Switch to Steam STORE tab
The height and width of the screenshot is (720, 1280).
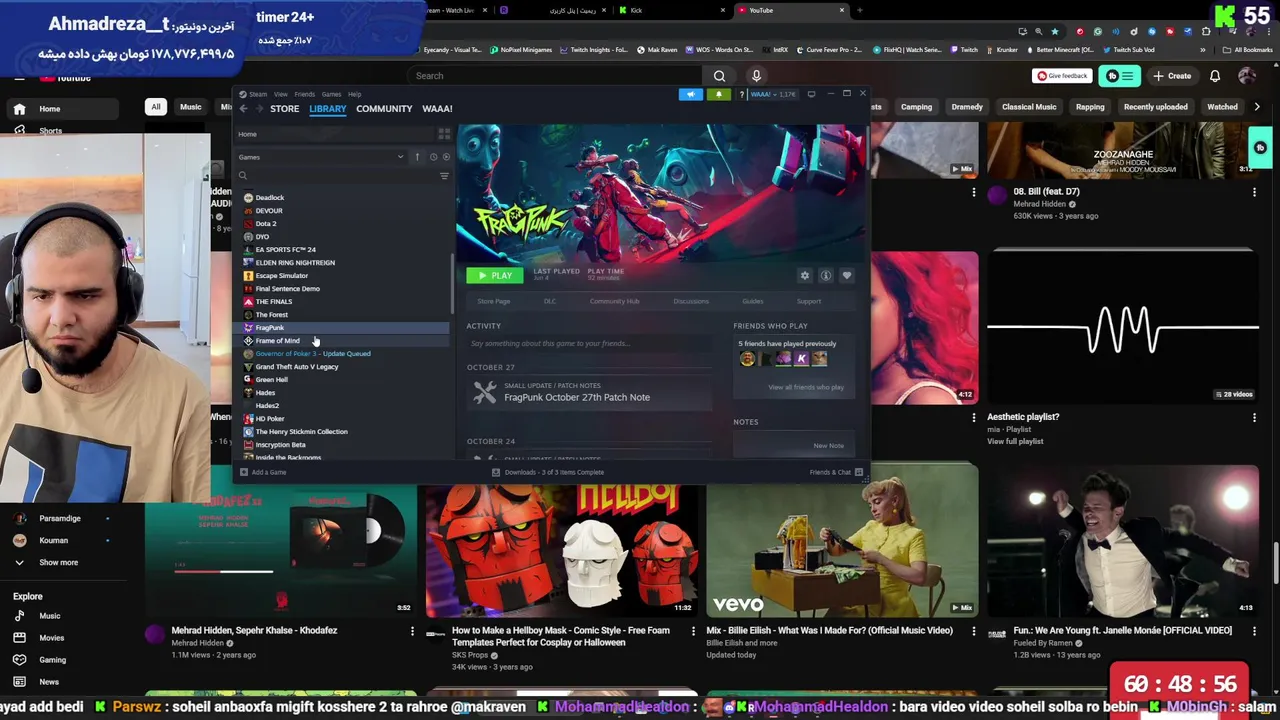(x=284, y=108)
